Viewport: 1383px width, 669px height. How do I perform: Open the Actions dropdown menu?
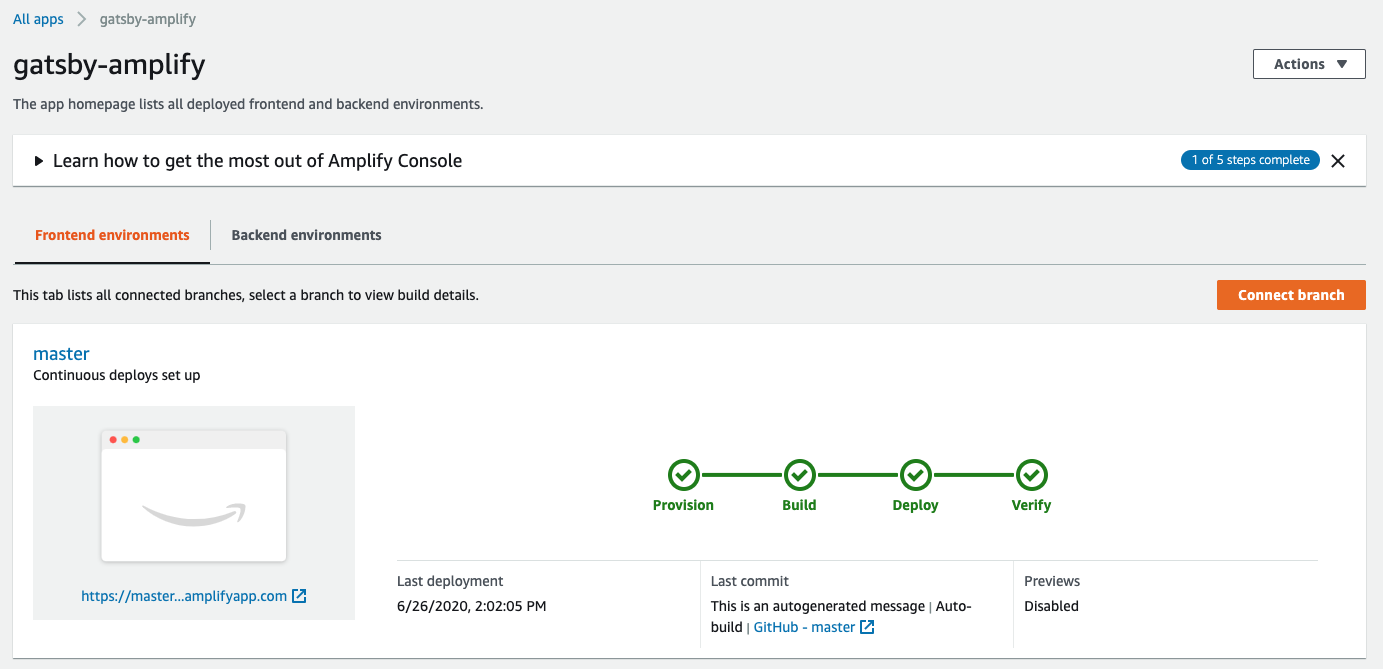[1309, 64]
